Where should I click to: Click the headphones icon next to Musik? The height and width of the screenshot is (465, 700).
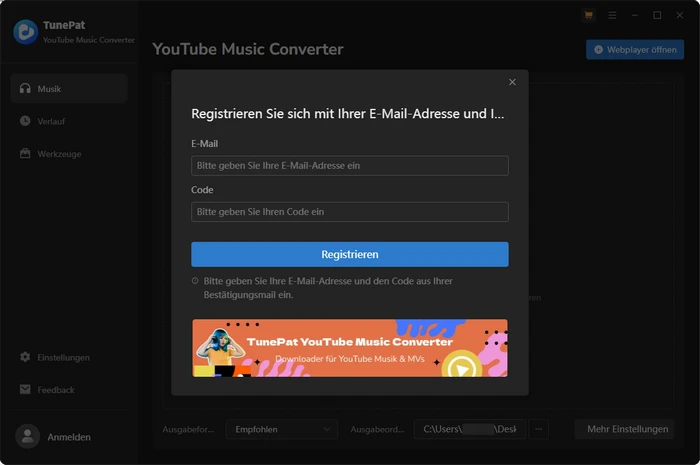[25, 88]
